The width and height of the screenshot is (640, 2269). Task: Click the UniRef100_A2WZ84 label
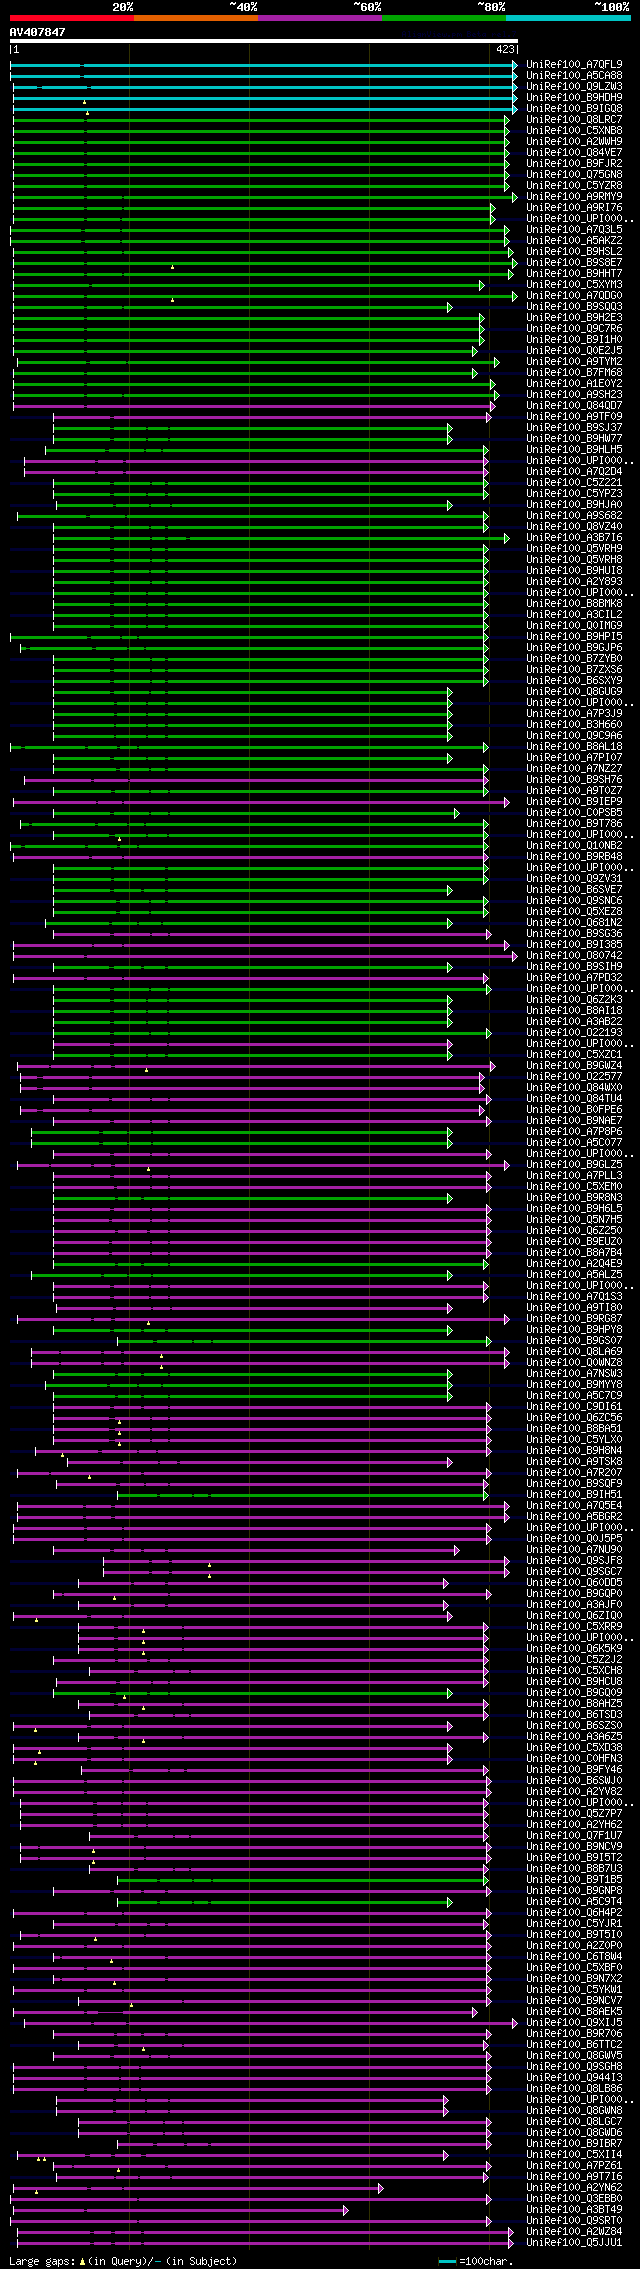coord(574,2231)
